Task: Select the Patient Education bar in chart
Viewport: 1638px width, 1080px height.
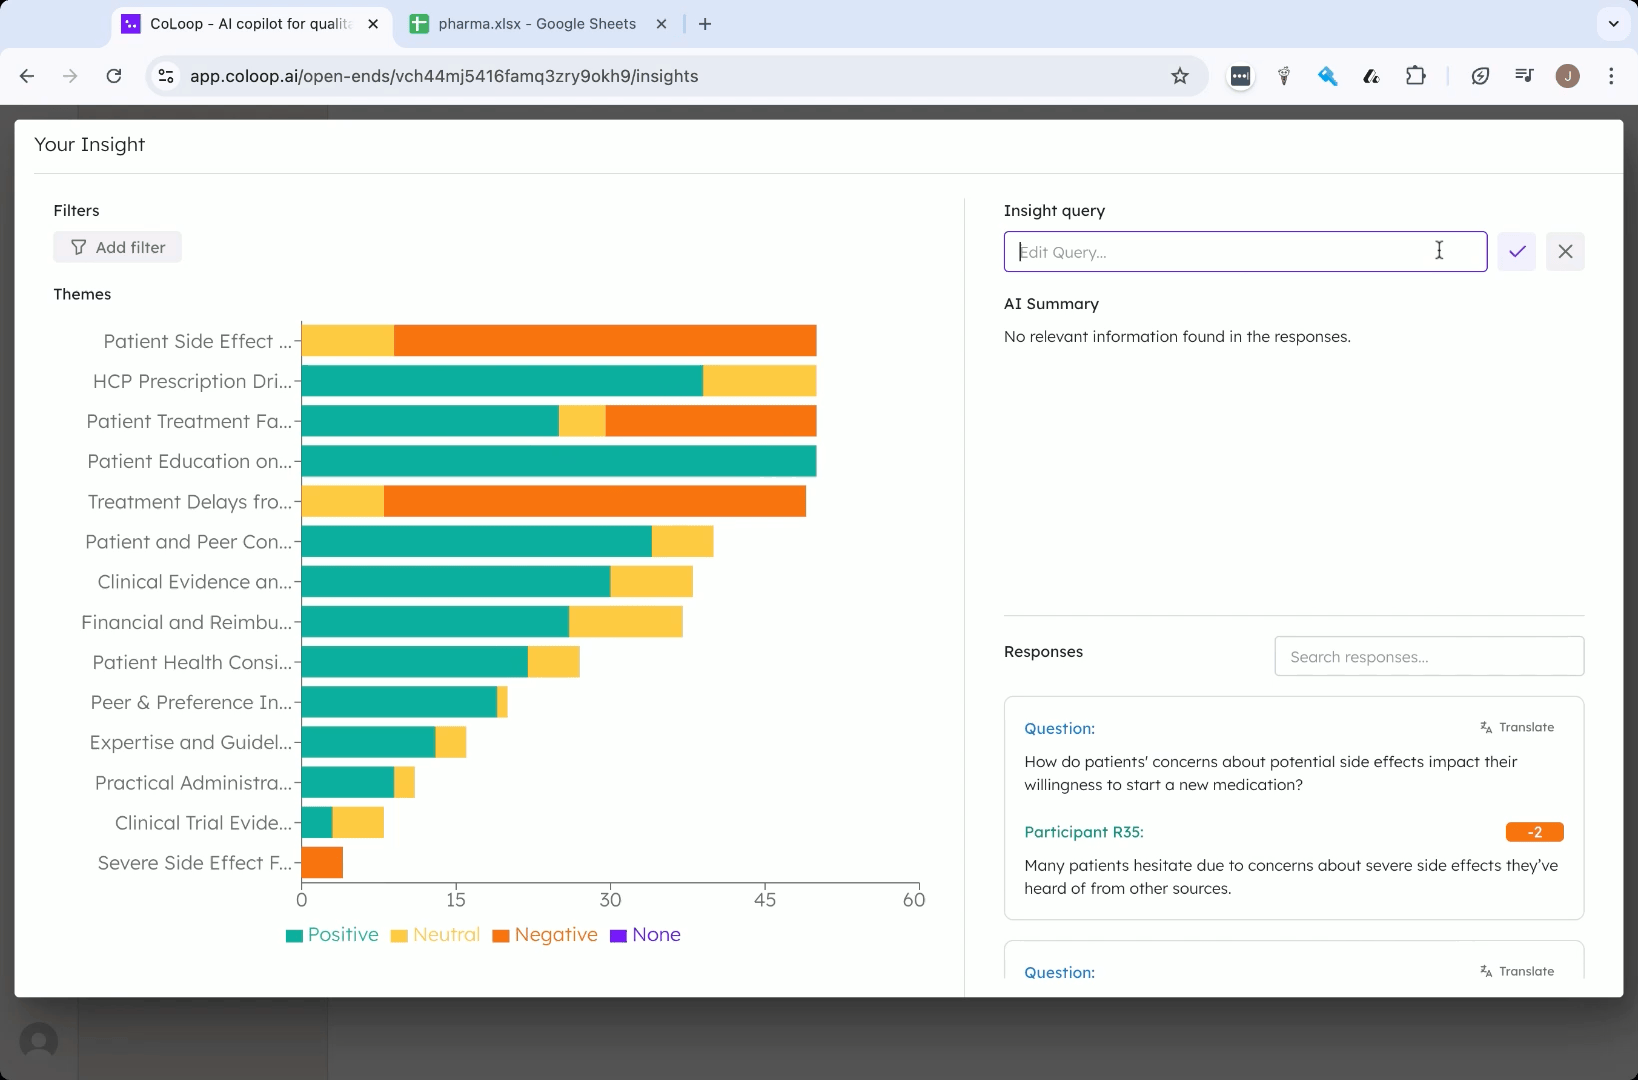Action: (559, 461)
